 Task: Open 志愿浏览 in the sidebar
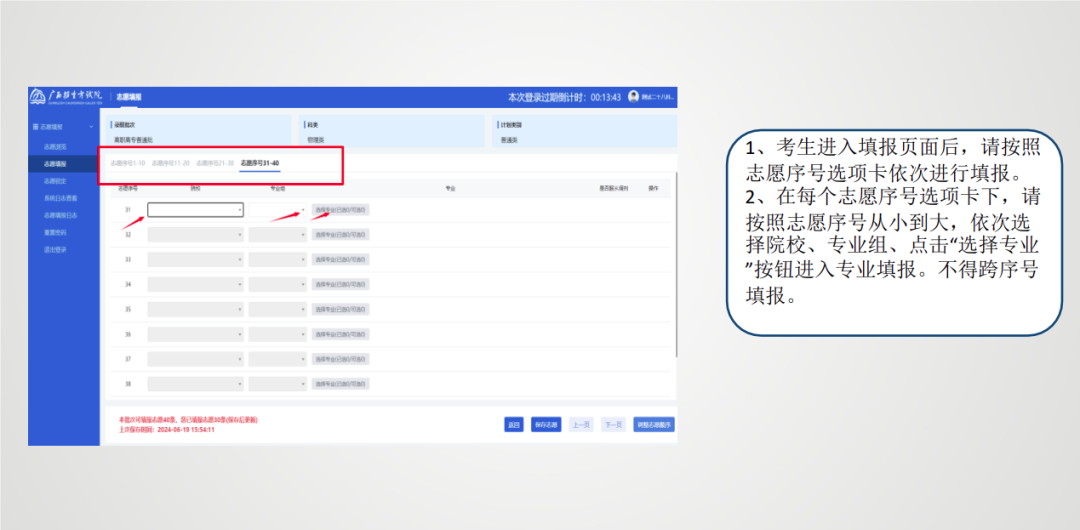55,146
